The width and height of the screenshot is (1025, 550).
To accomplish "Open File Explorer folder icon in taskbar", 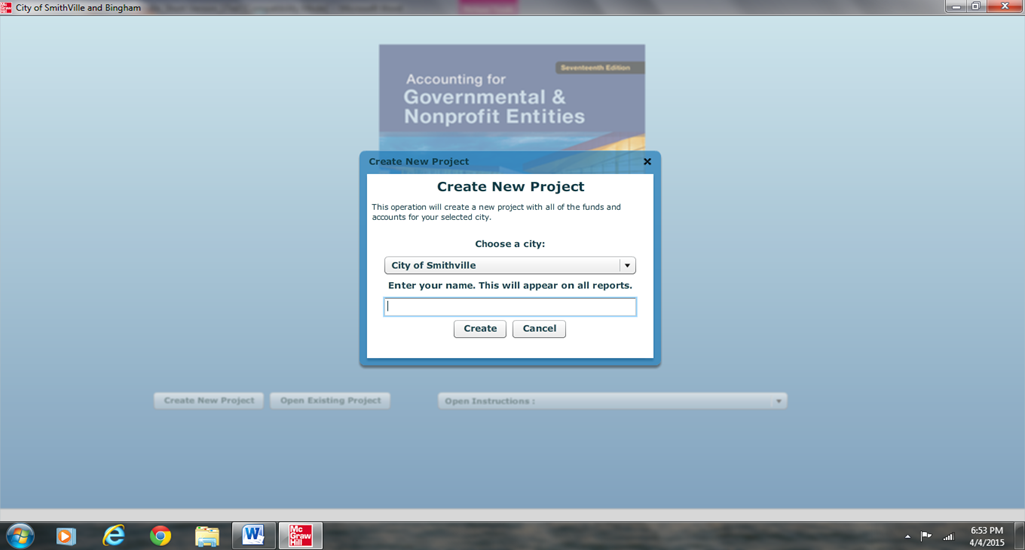I will pos(207,536).
